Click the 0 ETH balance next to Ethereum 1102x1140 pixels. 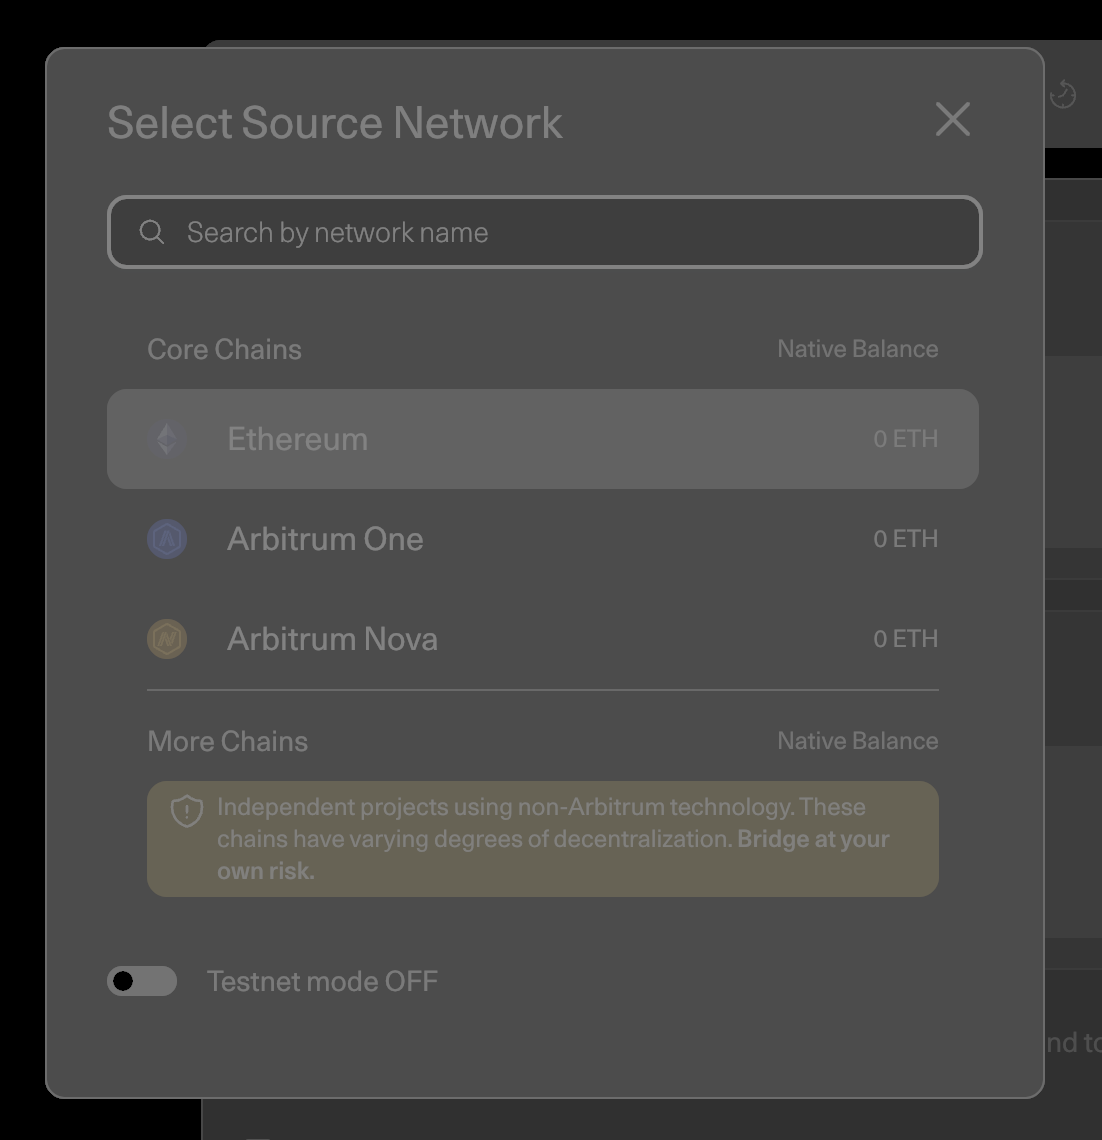point(906,439)
